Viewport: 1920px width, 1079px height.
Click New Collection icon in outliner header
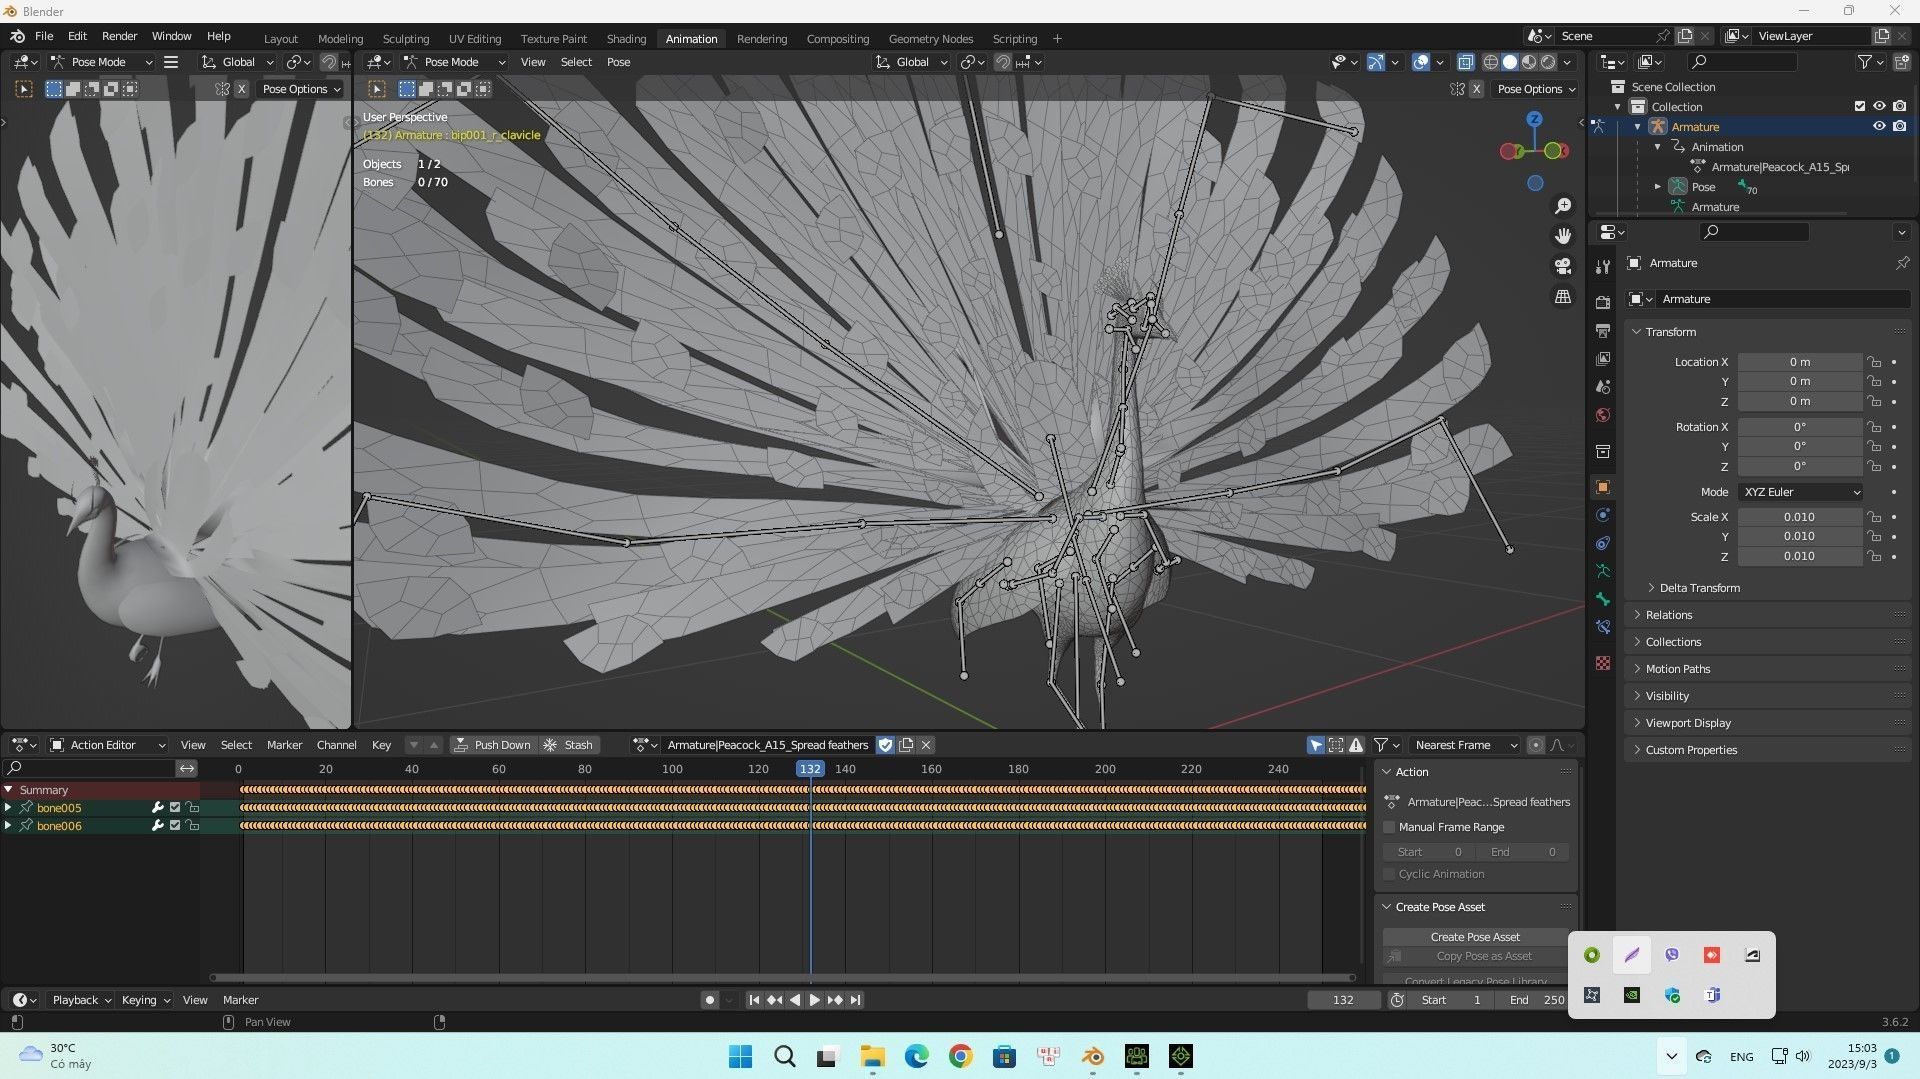[1902, 62]
